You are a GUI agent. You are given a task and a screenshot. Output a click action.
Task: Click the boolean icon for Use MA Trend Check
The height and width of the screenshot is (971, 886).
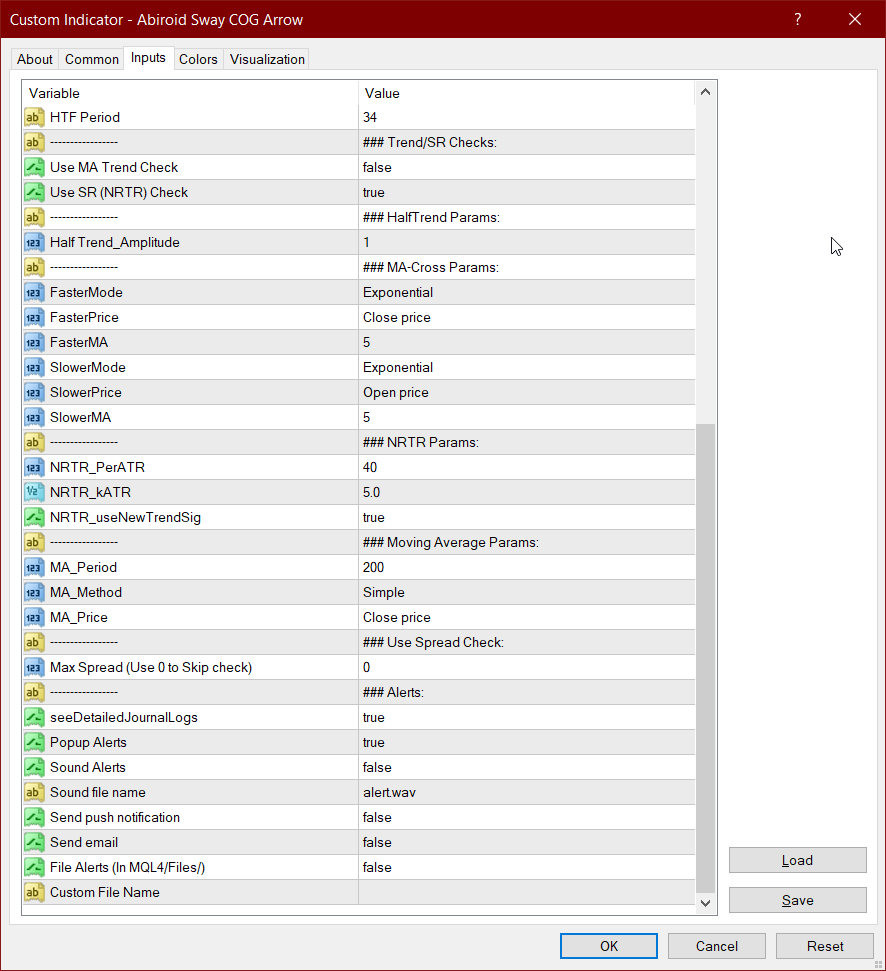click(x=34, y=167)
